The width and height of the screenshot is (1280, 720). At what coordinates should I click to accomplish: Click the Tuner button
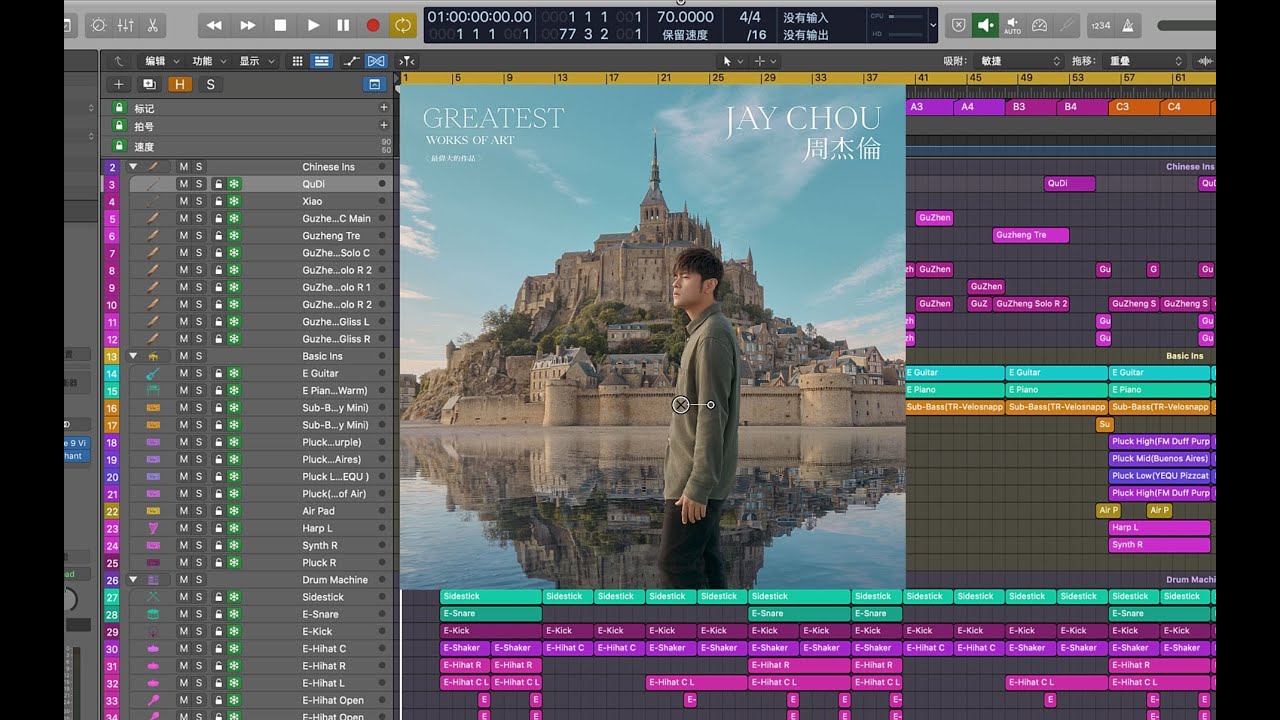point(1068,25)
